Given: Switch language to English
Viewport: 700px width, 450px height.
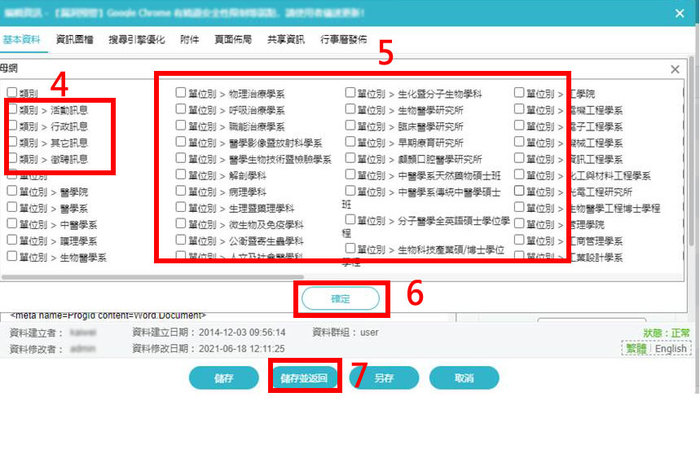Looking at the screenshot, I should click(x=671, y=349).
